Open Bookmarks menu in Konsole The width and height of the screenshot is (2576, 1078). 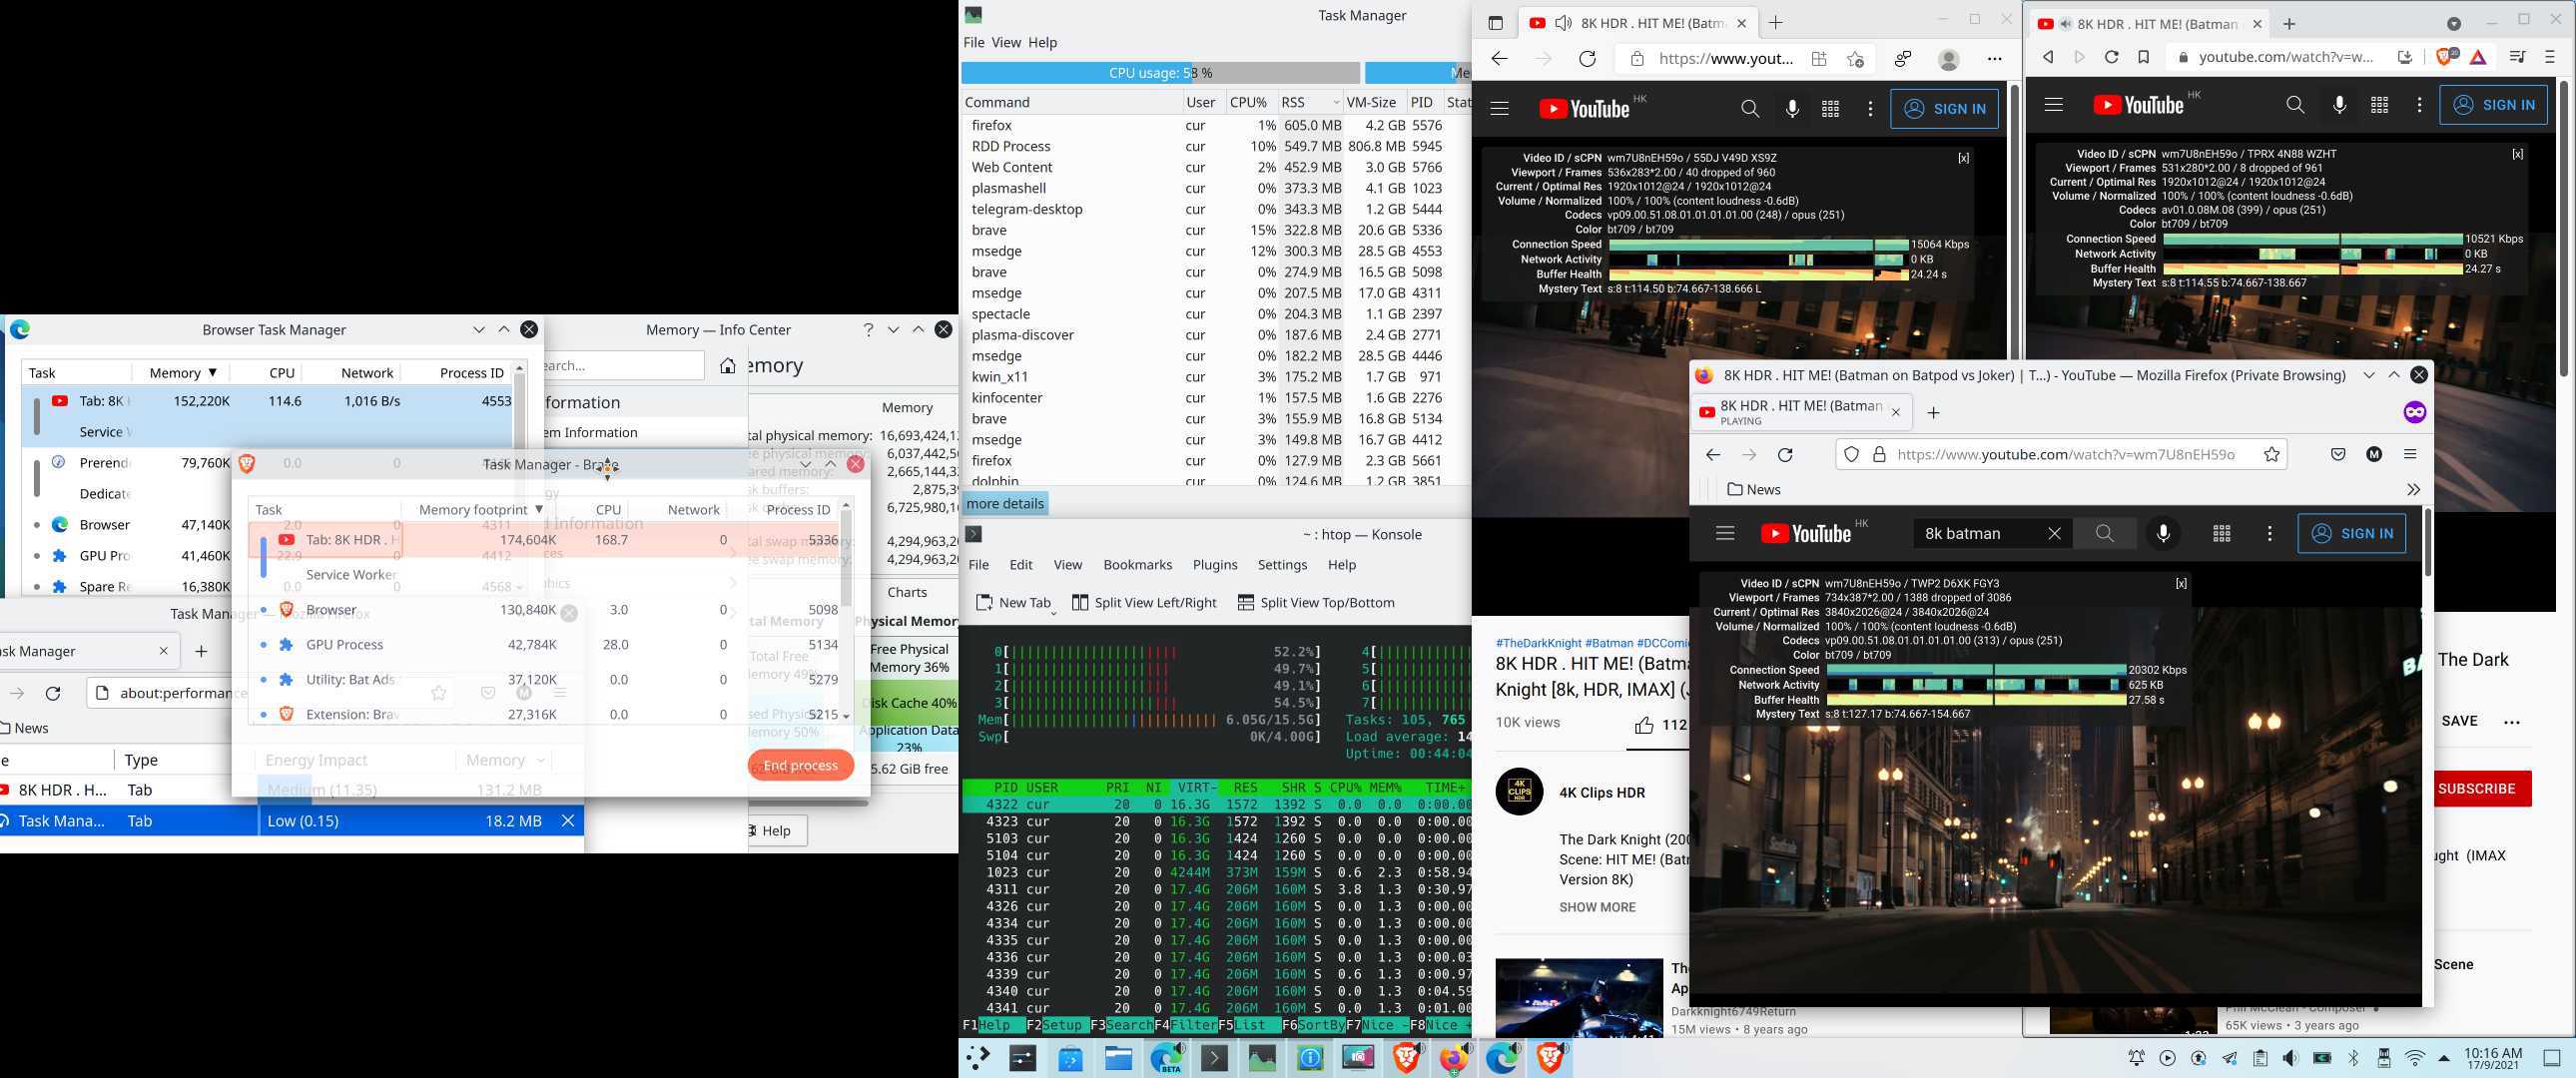click(x=1137, y=565)
